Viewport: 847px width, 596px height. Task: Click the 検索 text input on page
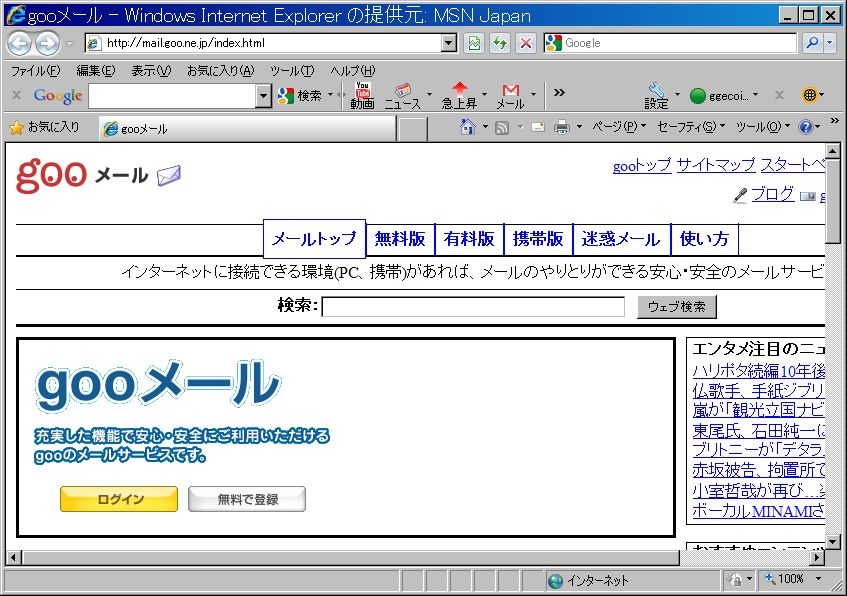473,306
